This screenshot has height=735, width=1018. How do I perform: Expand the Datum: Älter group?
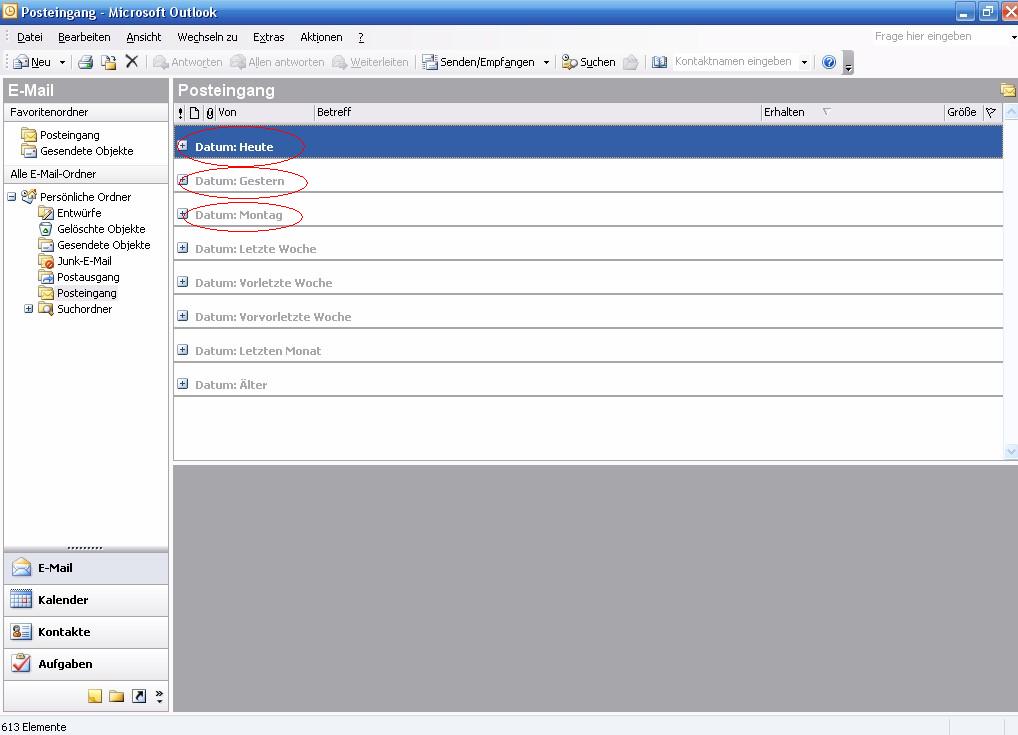coord(183,384)
